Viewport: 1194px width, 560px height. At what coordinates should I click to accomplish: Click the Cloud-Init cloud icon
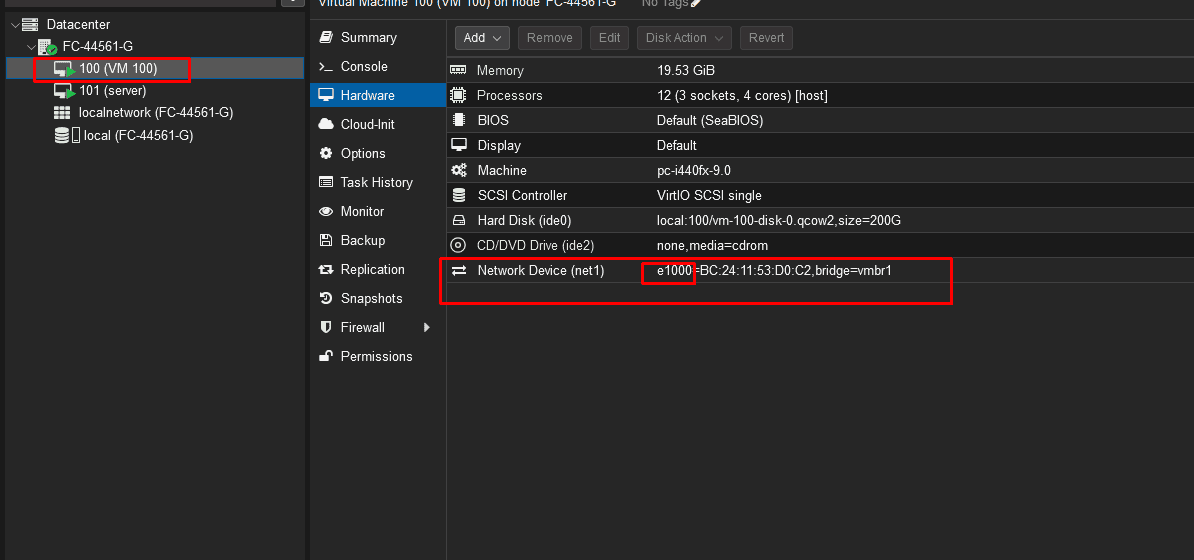pyautogui.click(x=326, y=124)
